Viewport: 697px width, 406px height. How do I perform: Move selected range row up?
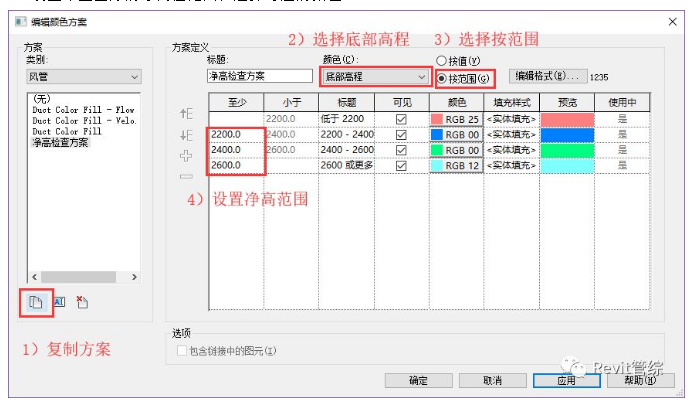186,114
